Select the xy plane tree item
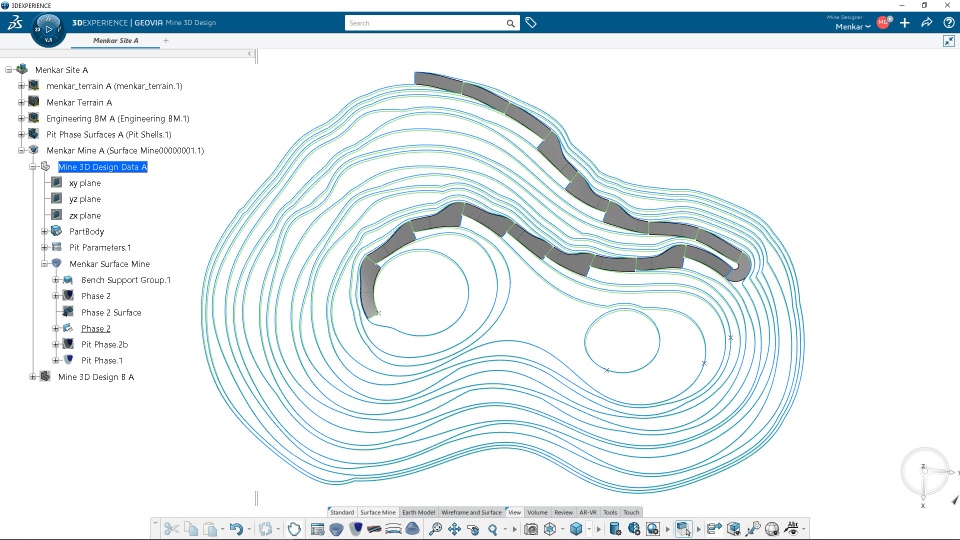 85,183
